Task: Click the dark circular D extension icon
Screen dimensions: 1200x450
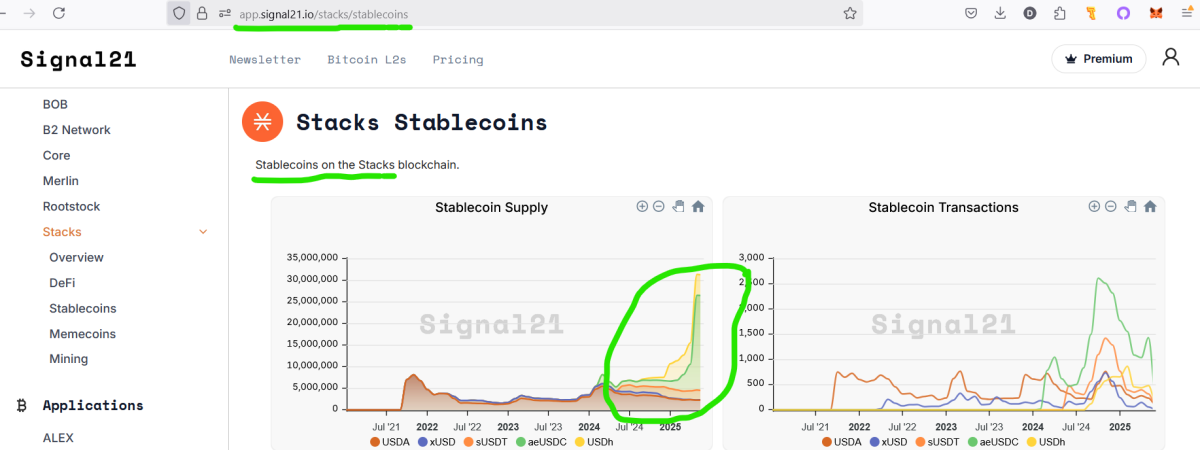Action: point(1030,13)
